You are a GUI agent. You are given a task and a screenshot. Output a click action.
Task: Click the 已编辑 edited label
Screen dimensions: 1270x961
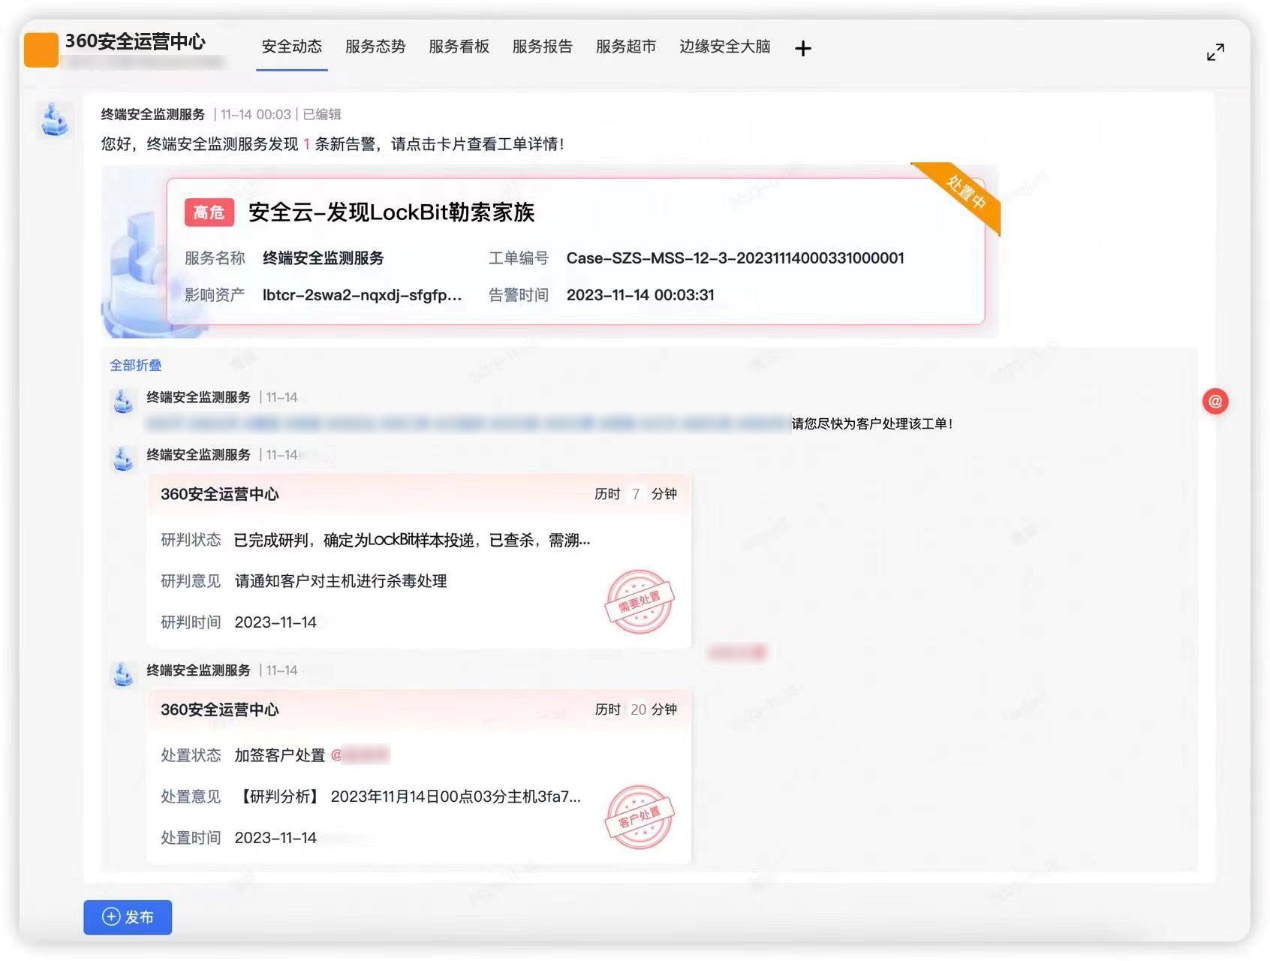(322, 114)
